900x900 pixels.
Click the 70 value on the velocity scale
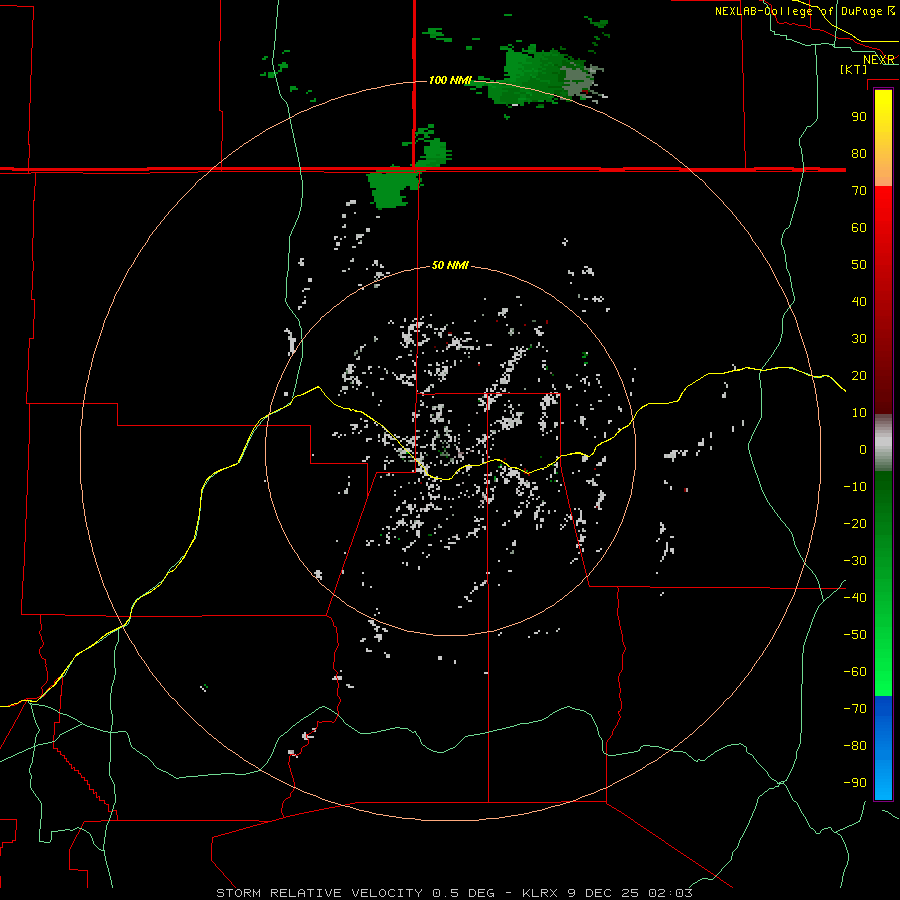859,191
